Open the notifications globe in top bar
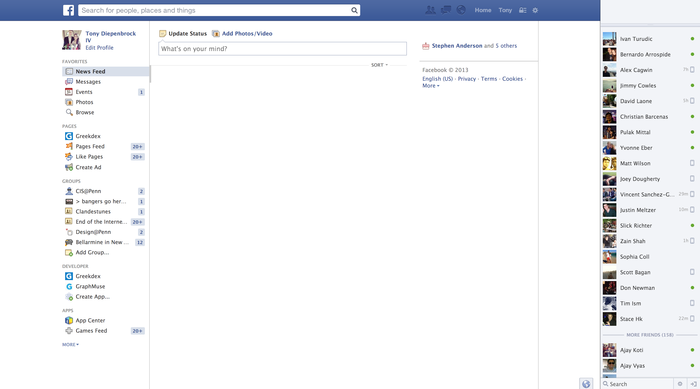 [x=461, y=10]
